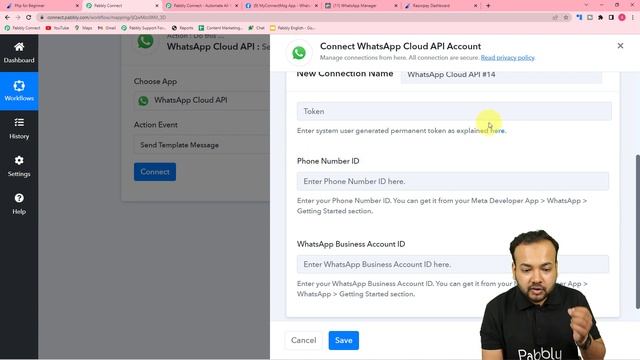Open the browser side panel icon
640x360 pixels.
pyautogui.click(x=611, y=18)
